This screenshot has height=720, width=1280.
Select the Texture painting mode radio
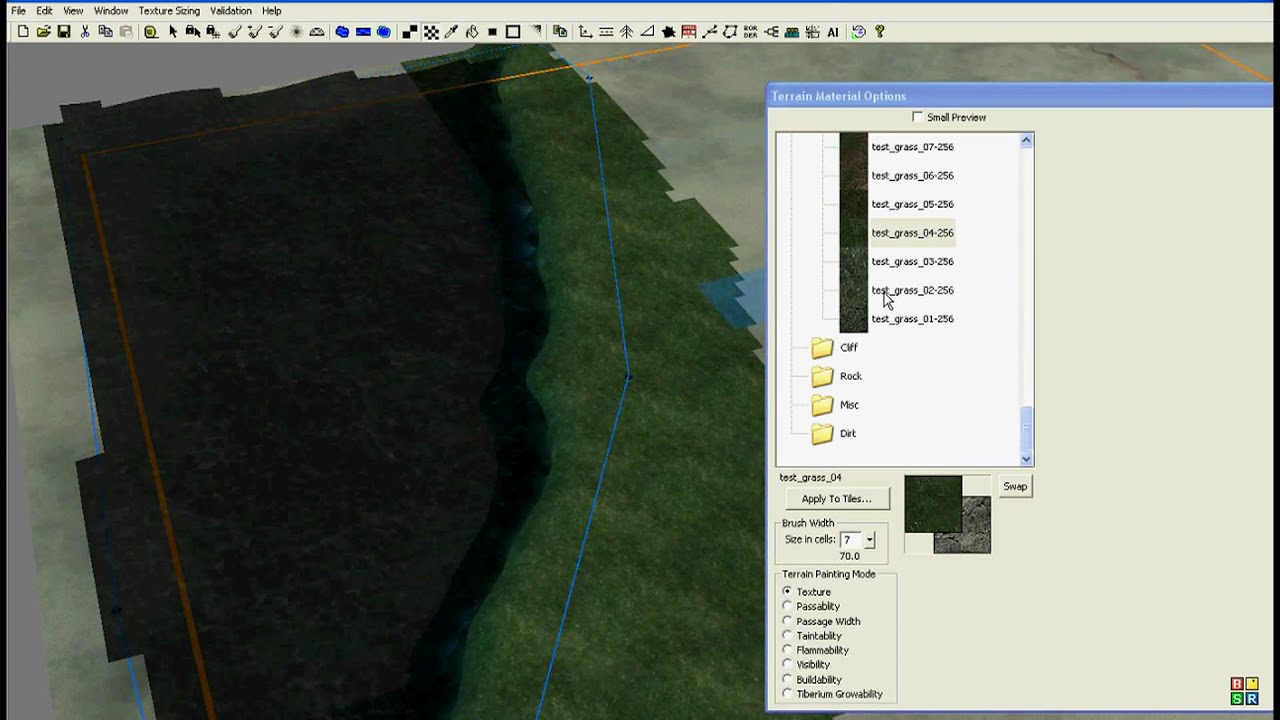[x=787, y=591]
